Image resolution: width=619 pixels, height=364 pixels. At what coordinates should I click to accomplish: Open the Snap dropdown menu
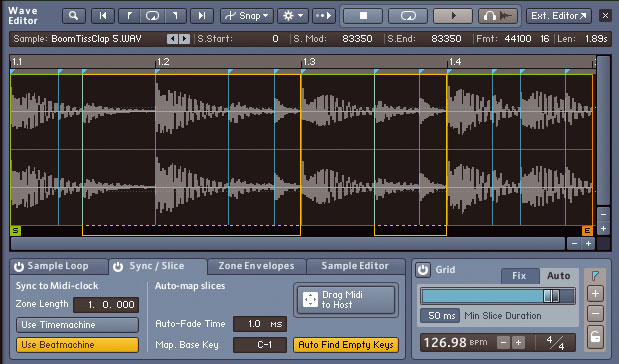click(247, 16)
